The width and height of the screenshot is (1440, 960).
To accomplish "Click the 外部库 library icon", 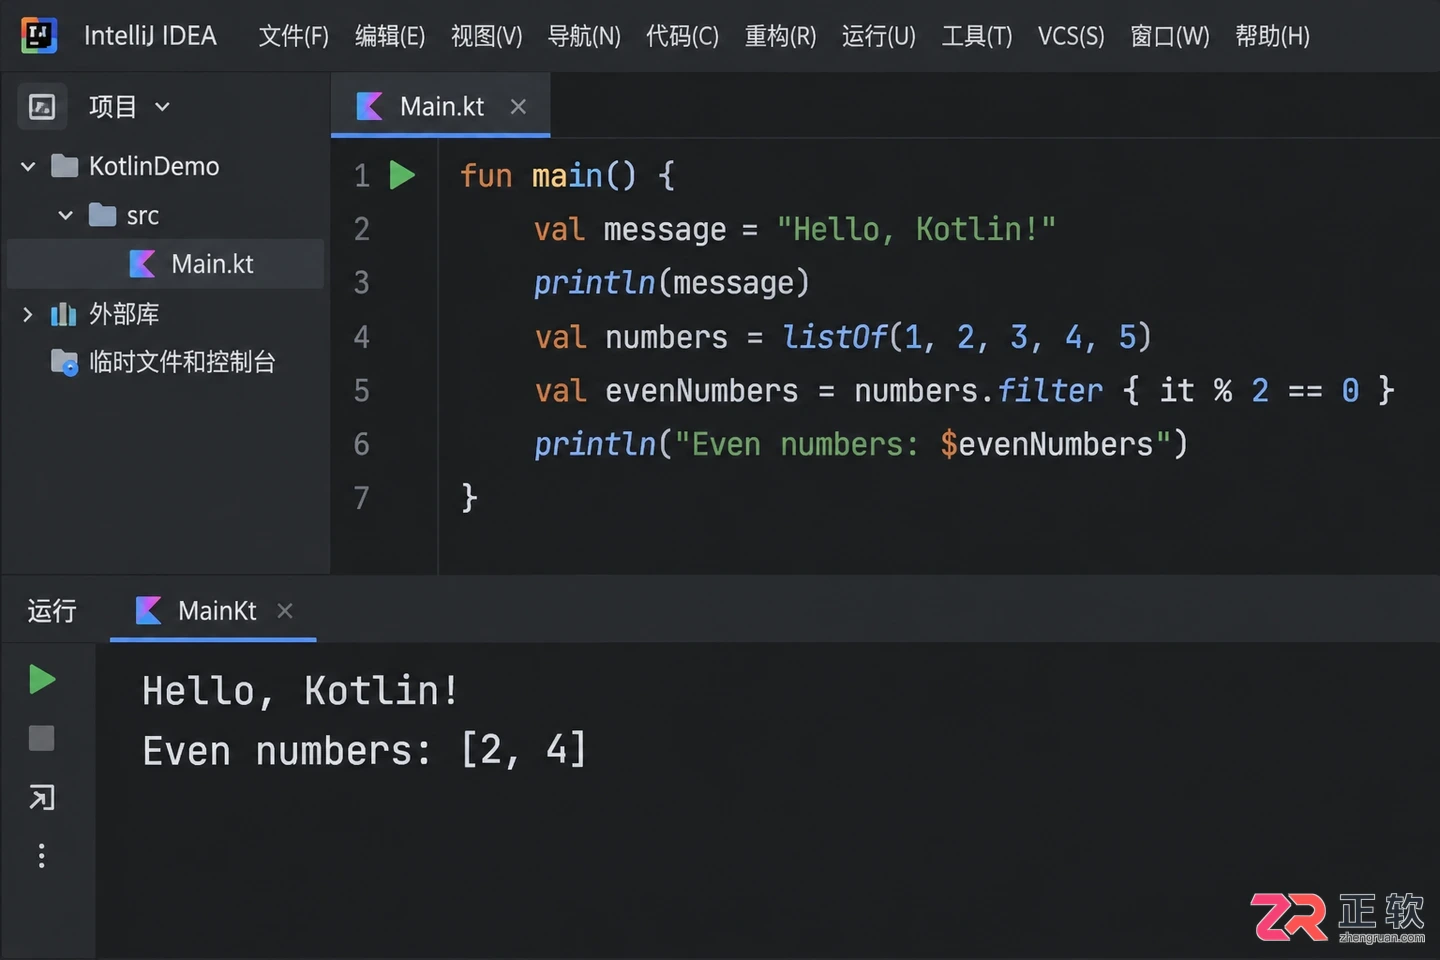I will click(64, 314).
